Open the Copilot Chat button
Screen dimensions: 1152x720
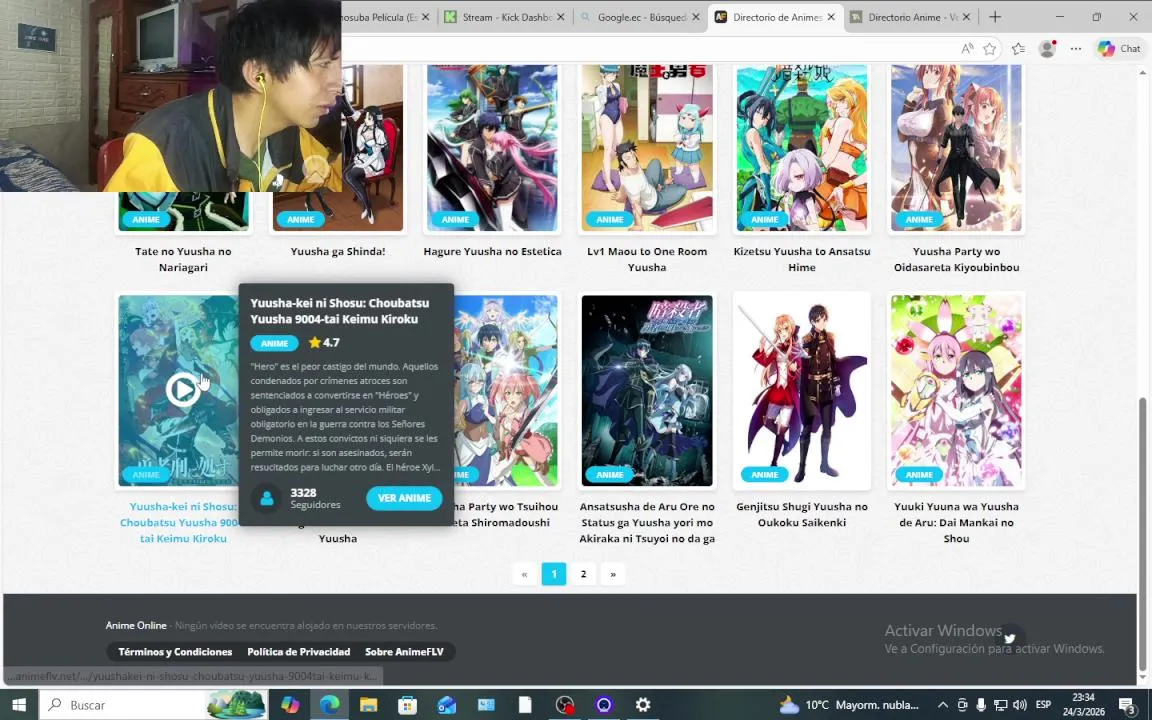tap(1120, 48)
